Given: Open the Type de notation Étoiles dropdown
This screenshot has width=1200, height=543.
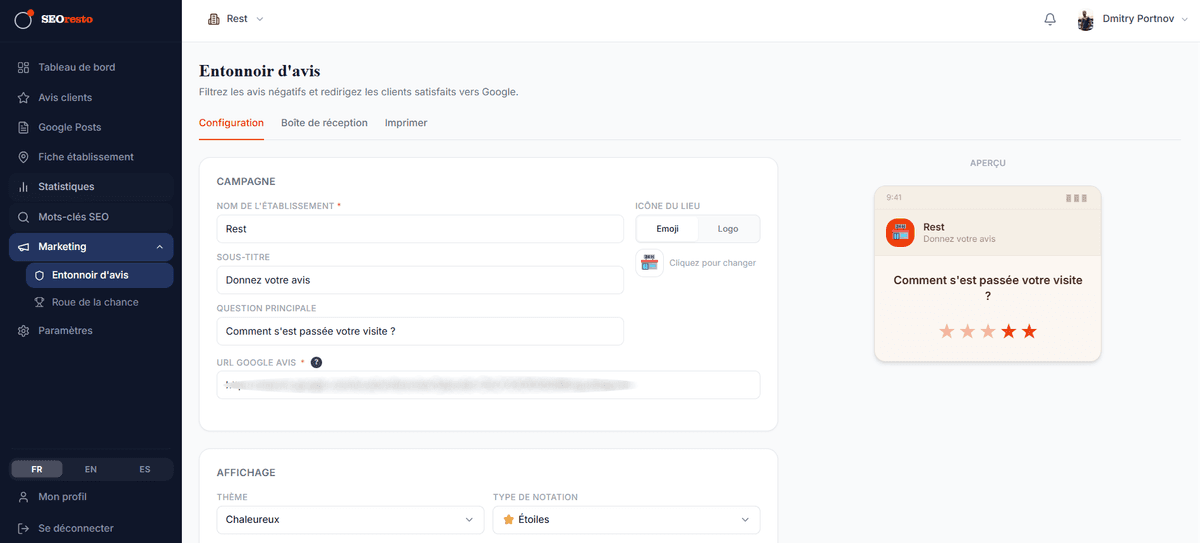Looking at the screenshot, I should [626, 520].
